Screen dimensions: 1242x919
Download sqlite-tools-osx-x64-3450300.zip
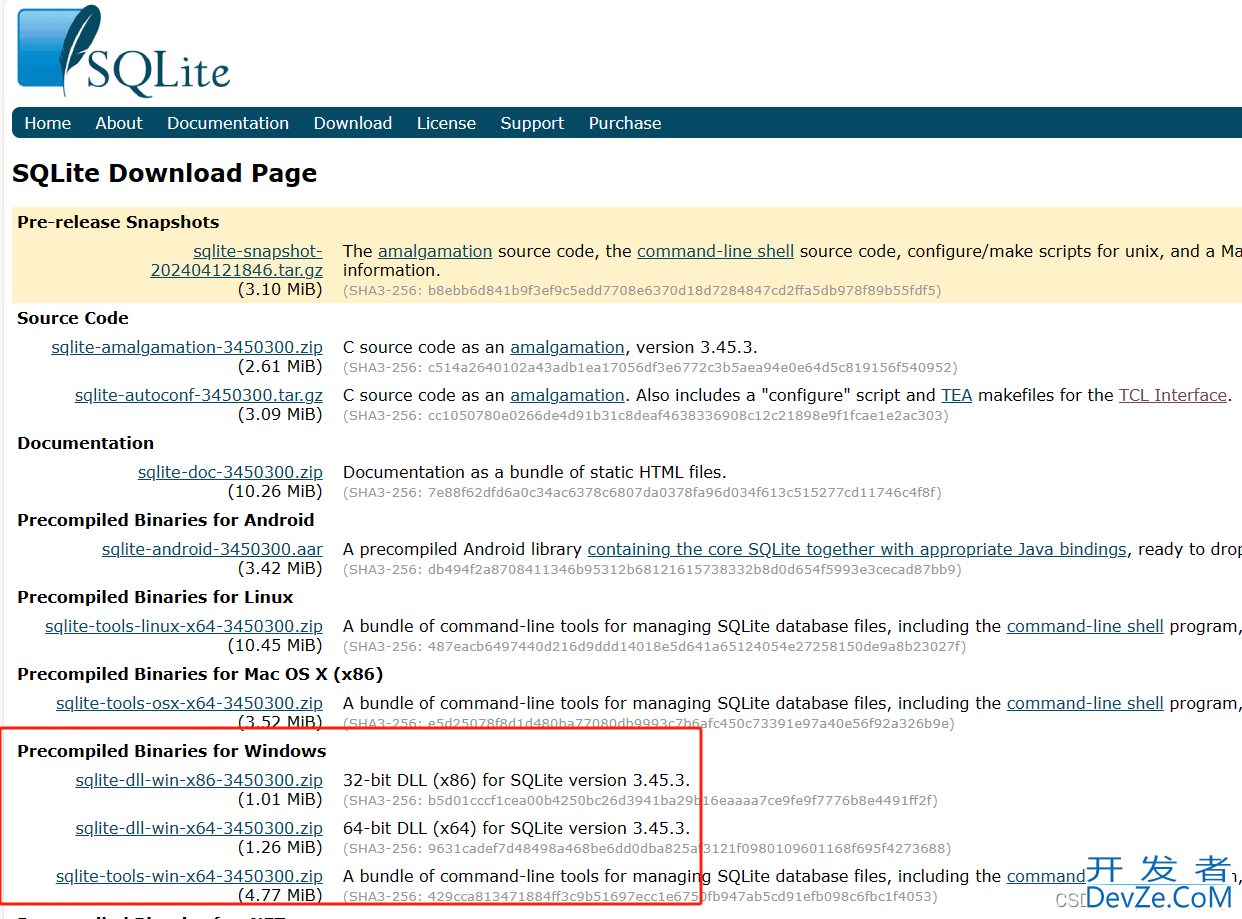[190, 703]
